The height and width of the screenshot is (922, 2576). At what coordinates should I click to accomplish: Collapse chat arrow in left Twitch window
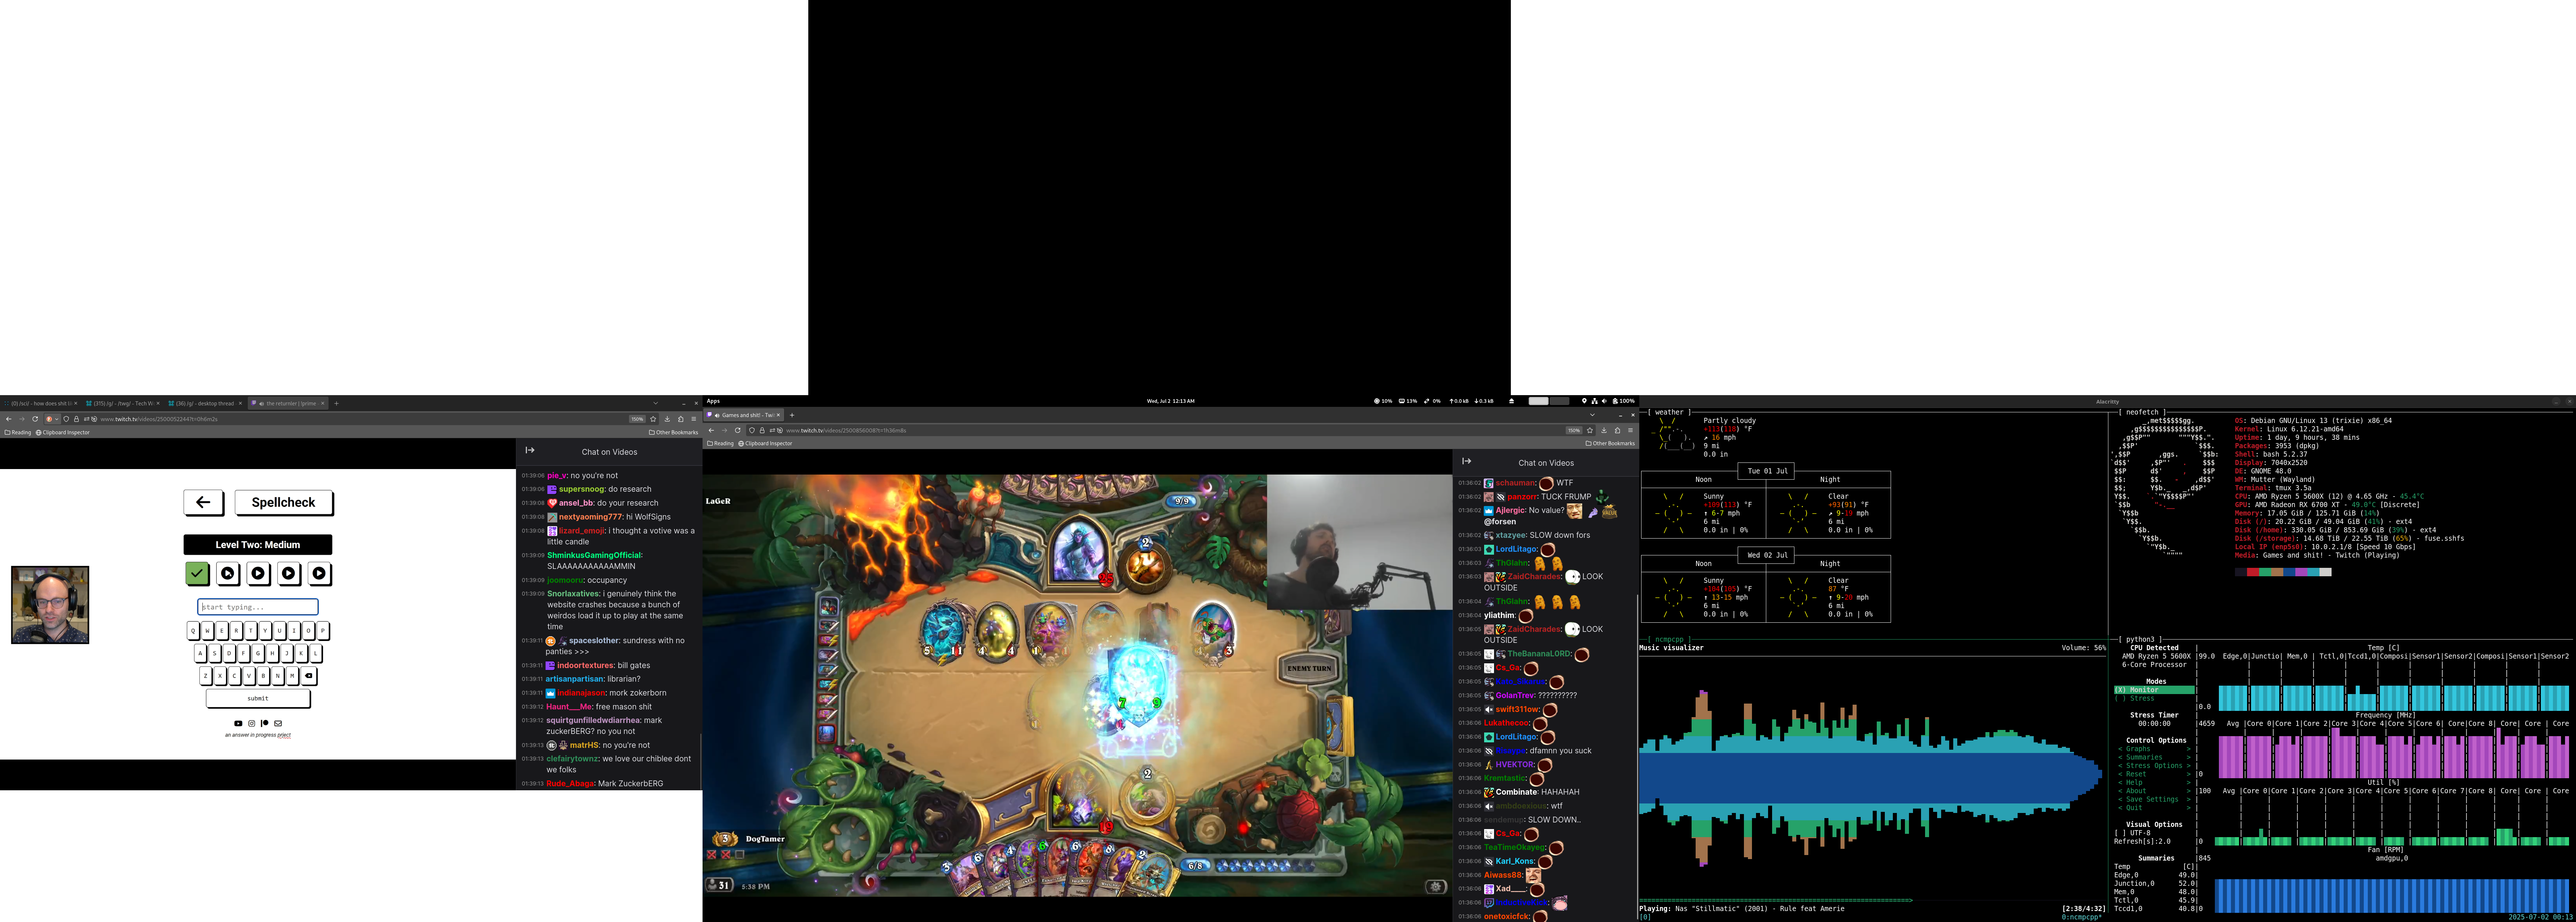pyautogui.click(x=530, y=450)
